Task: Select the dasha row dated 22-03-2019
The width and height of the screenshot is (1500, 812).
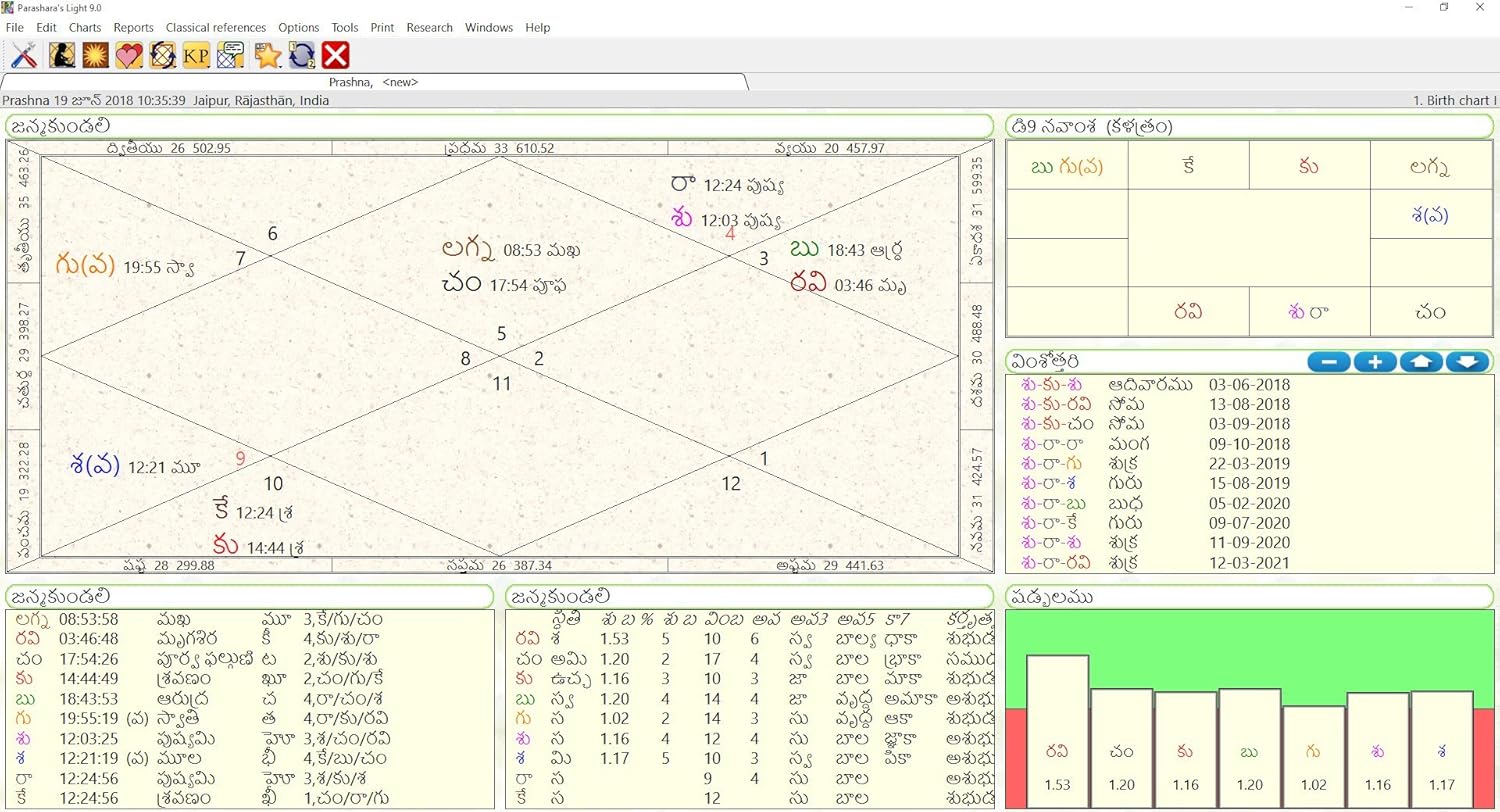Action: (1155, 463)
